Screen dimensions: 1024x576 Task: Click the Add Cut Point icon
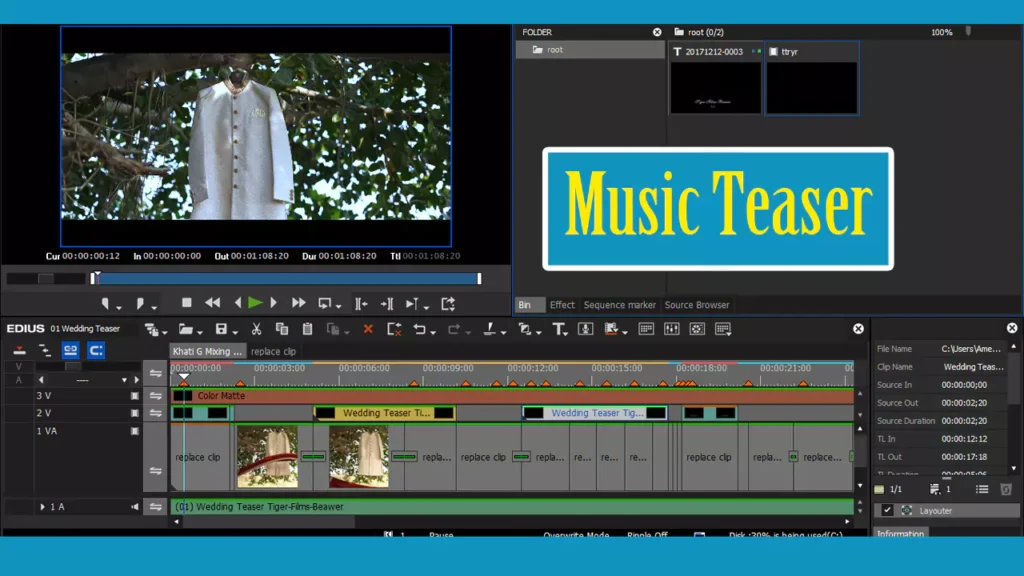pos(488,329)
